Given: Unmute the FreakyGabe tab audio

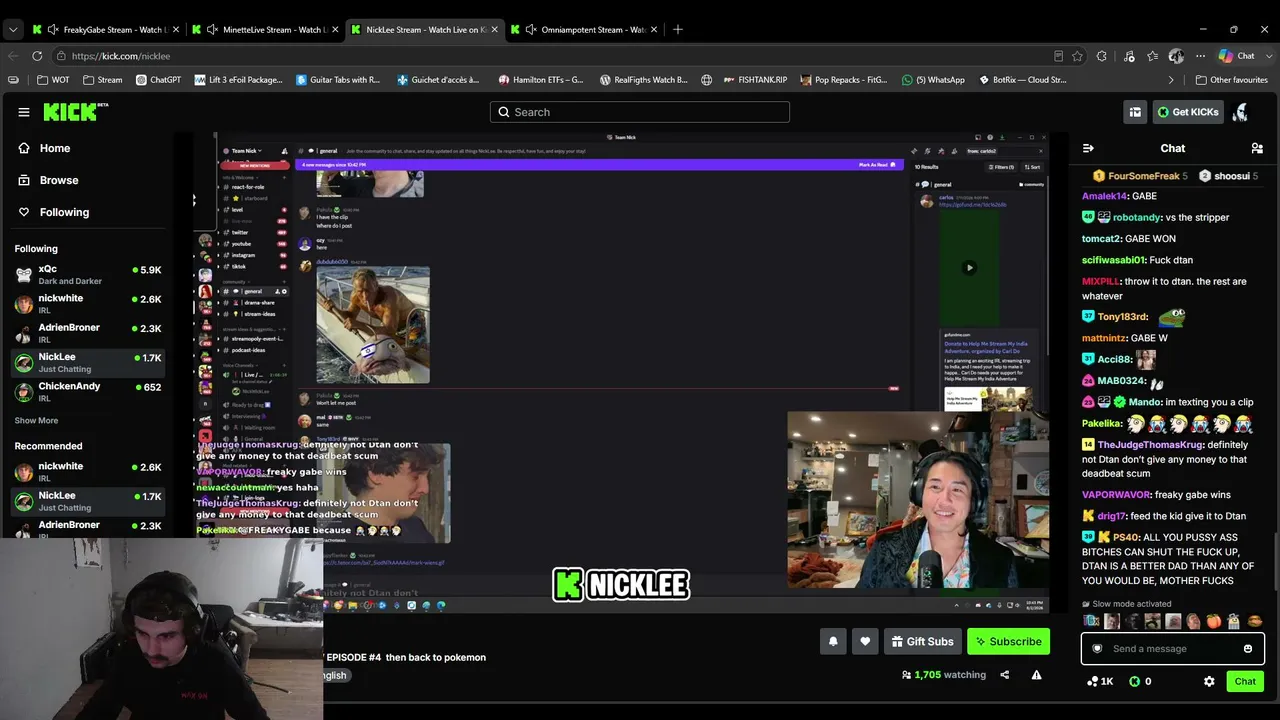Looking at the screenshot, I should (53, 30).
